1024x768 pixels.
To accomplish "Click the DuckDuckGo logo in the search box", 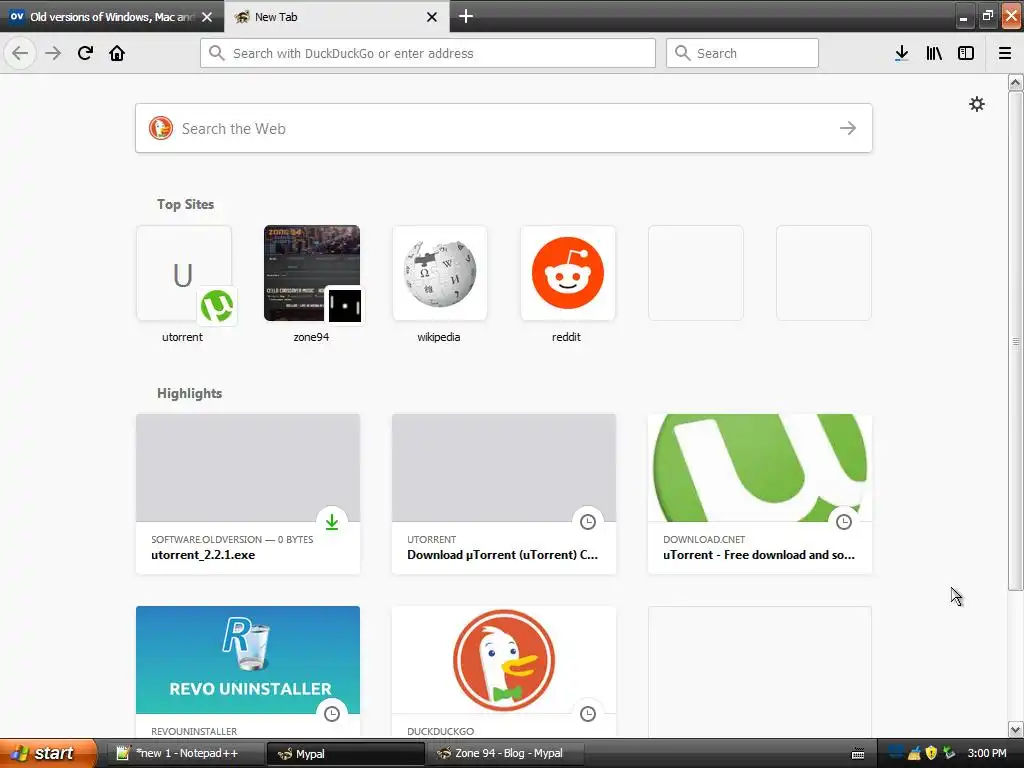I will (x=161, y=128).
